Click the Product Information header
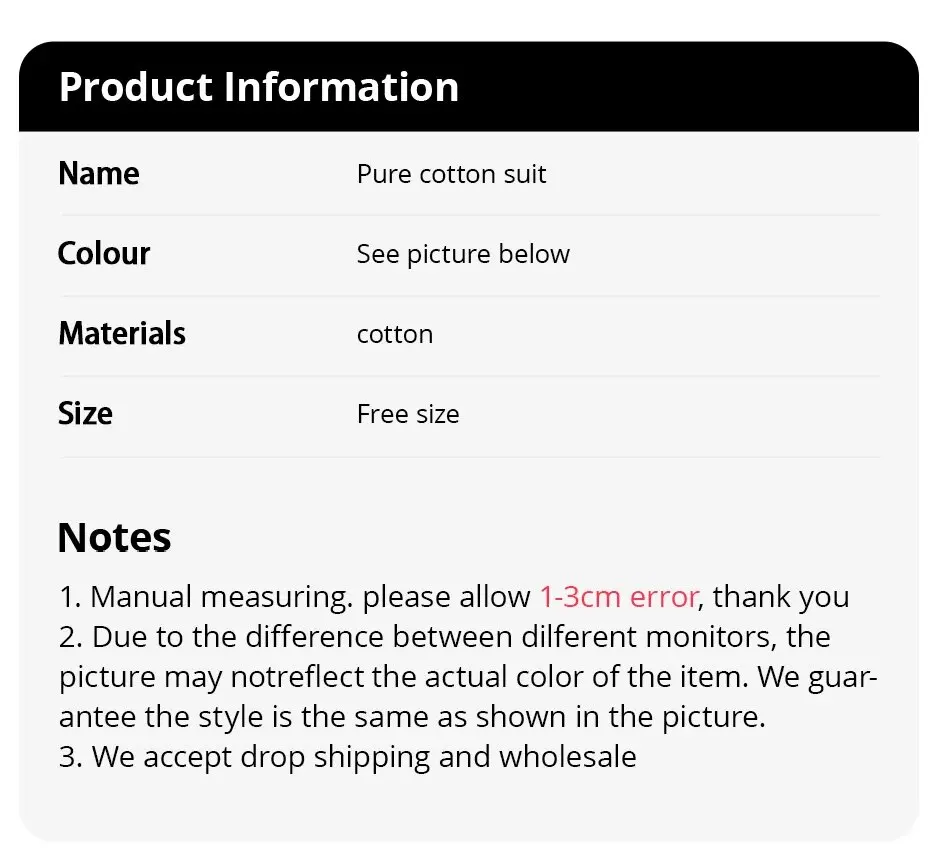The width and height of the screenshot is (940, 850). [x=258, y=87]
